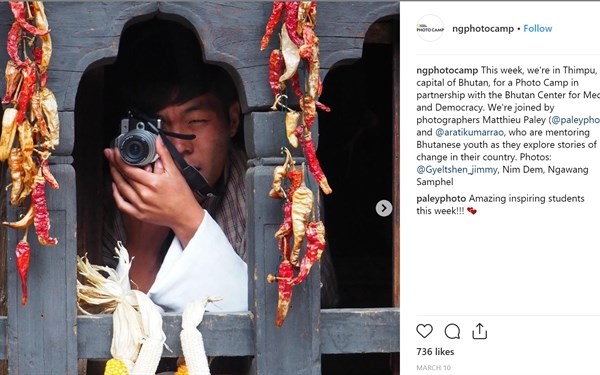The height and width of the screenshot is (375, 600).
Task: Like the post with the heart icon
Action: (x=424, y=331)
